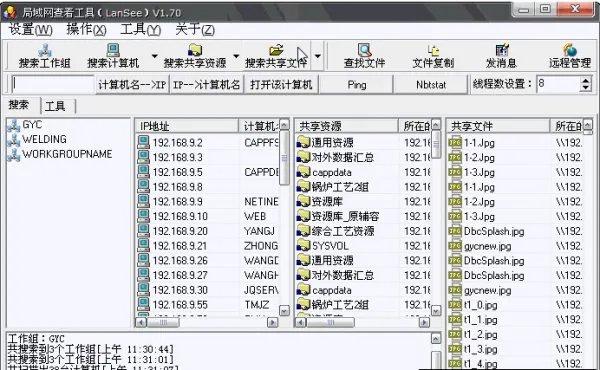Expand the dropdown arrow next to 搜索共享资源
This screenshot has height=370, width=600.
coord(236,56)
